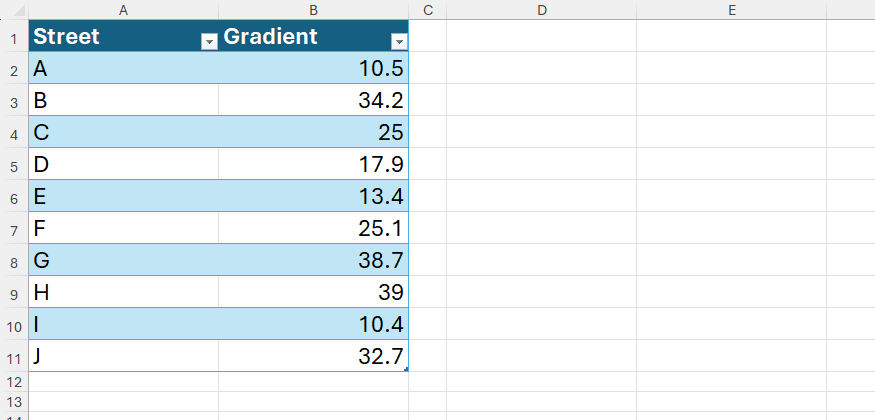The height and width of the screenshot is (420, 875).
Task: Select row 1 header
Action: [x=14, y=37]
